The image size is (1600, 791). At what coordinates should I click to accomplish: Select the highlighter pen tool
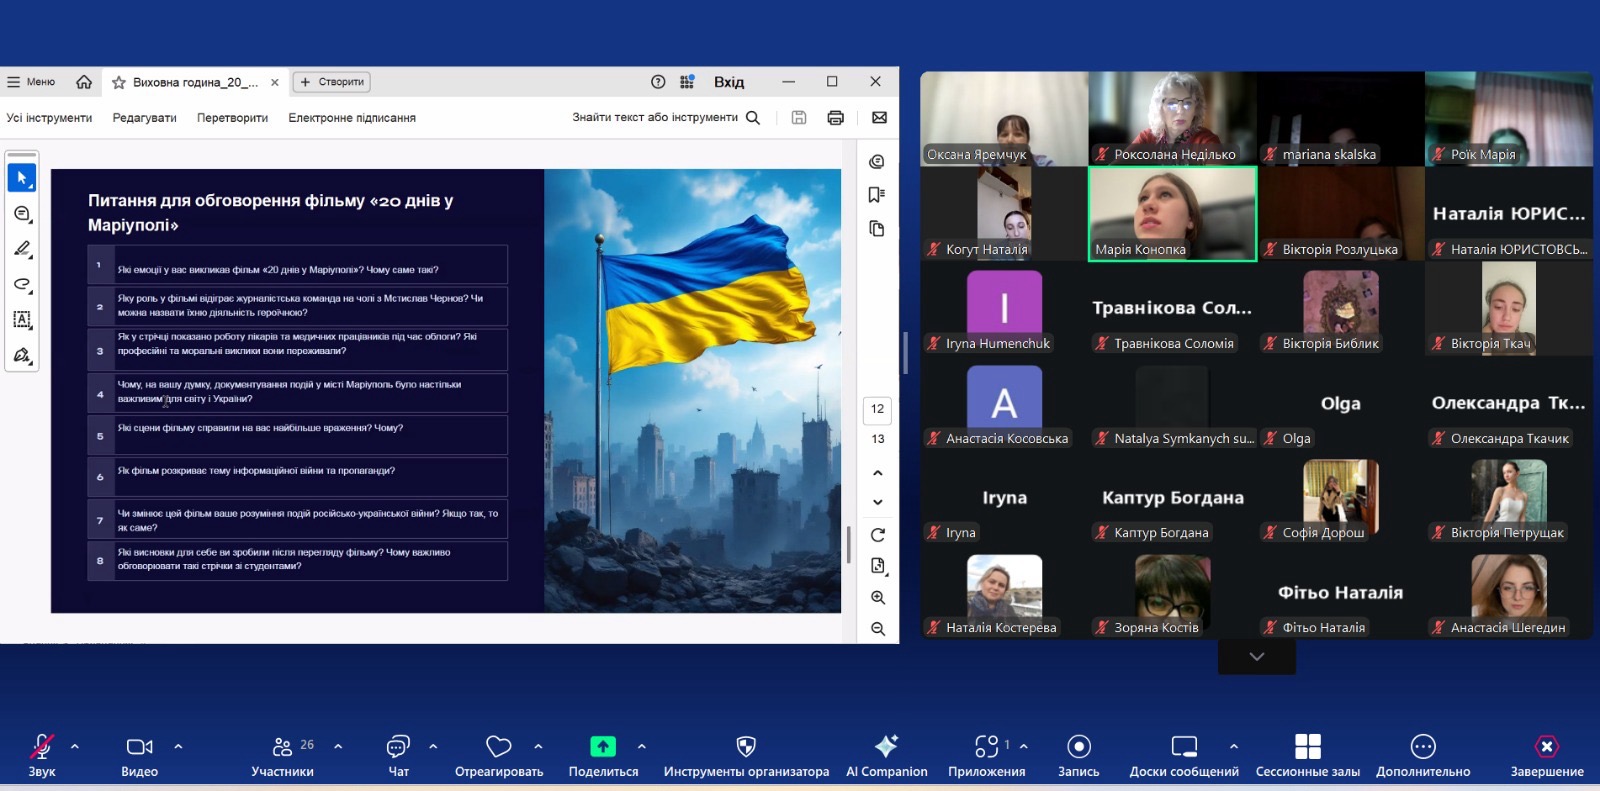click(x=21, y=248)
